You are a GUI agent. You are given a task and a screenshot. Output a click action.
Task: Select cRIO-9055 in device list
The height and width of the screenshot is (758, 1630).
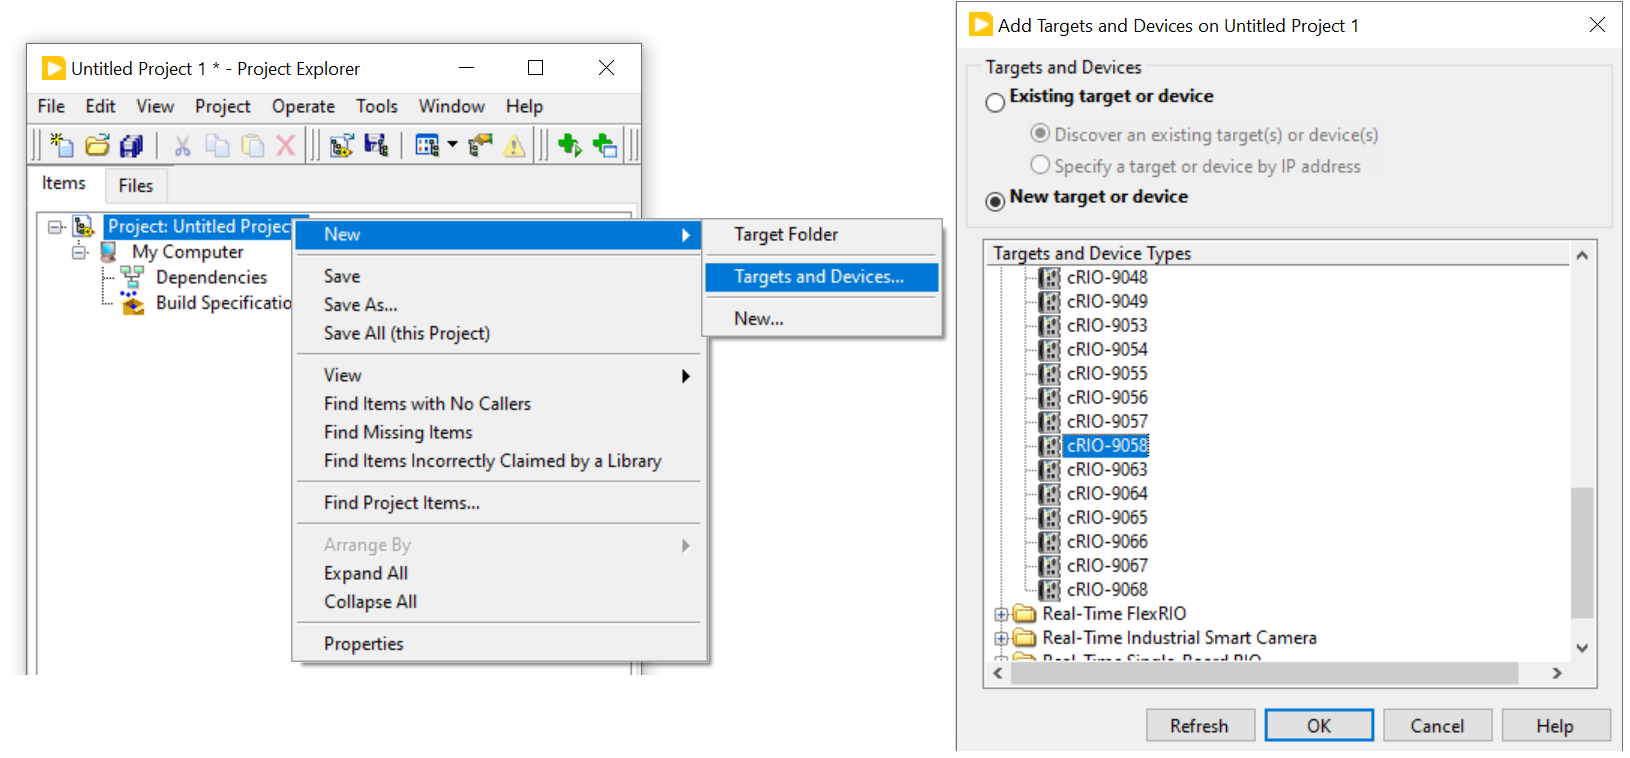1107,373
